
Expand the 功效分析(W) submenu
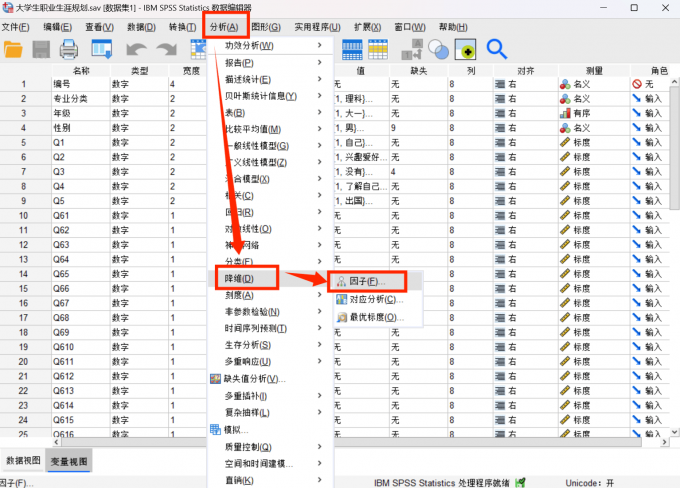[319, 46]
